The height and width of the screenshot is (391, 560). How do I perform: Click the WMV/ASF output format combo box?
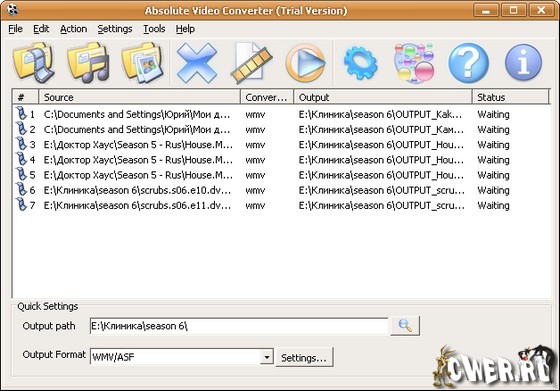181,357
